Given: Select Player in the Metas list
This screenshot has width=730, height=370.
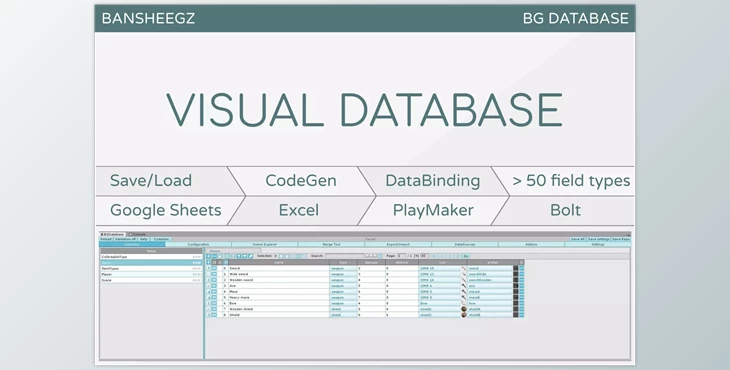Looking at the screenshot, I should [151, 275].
